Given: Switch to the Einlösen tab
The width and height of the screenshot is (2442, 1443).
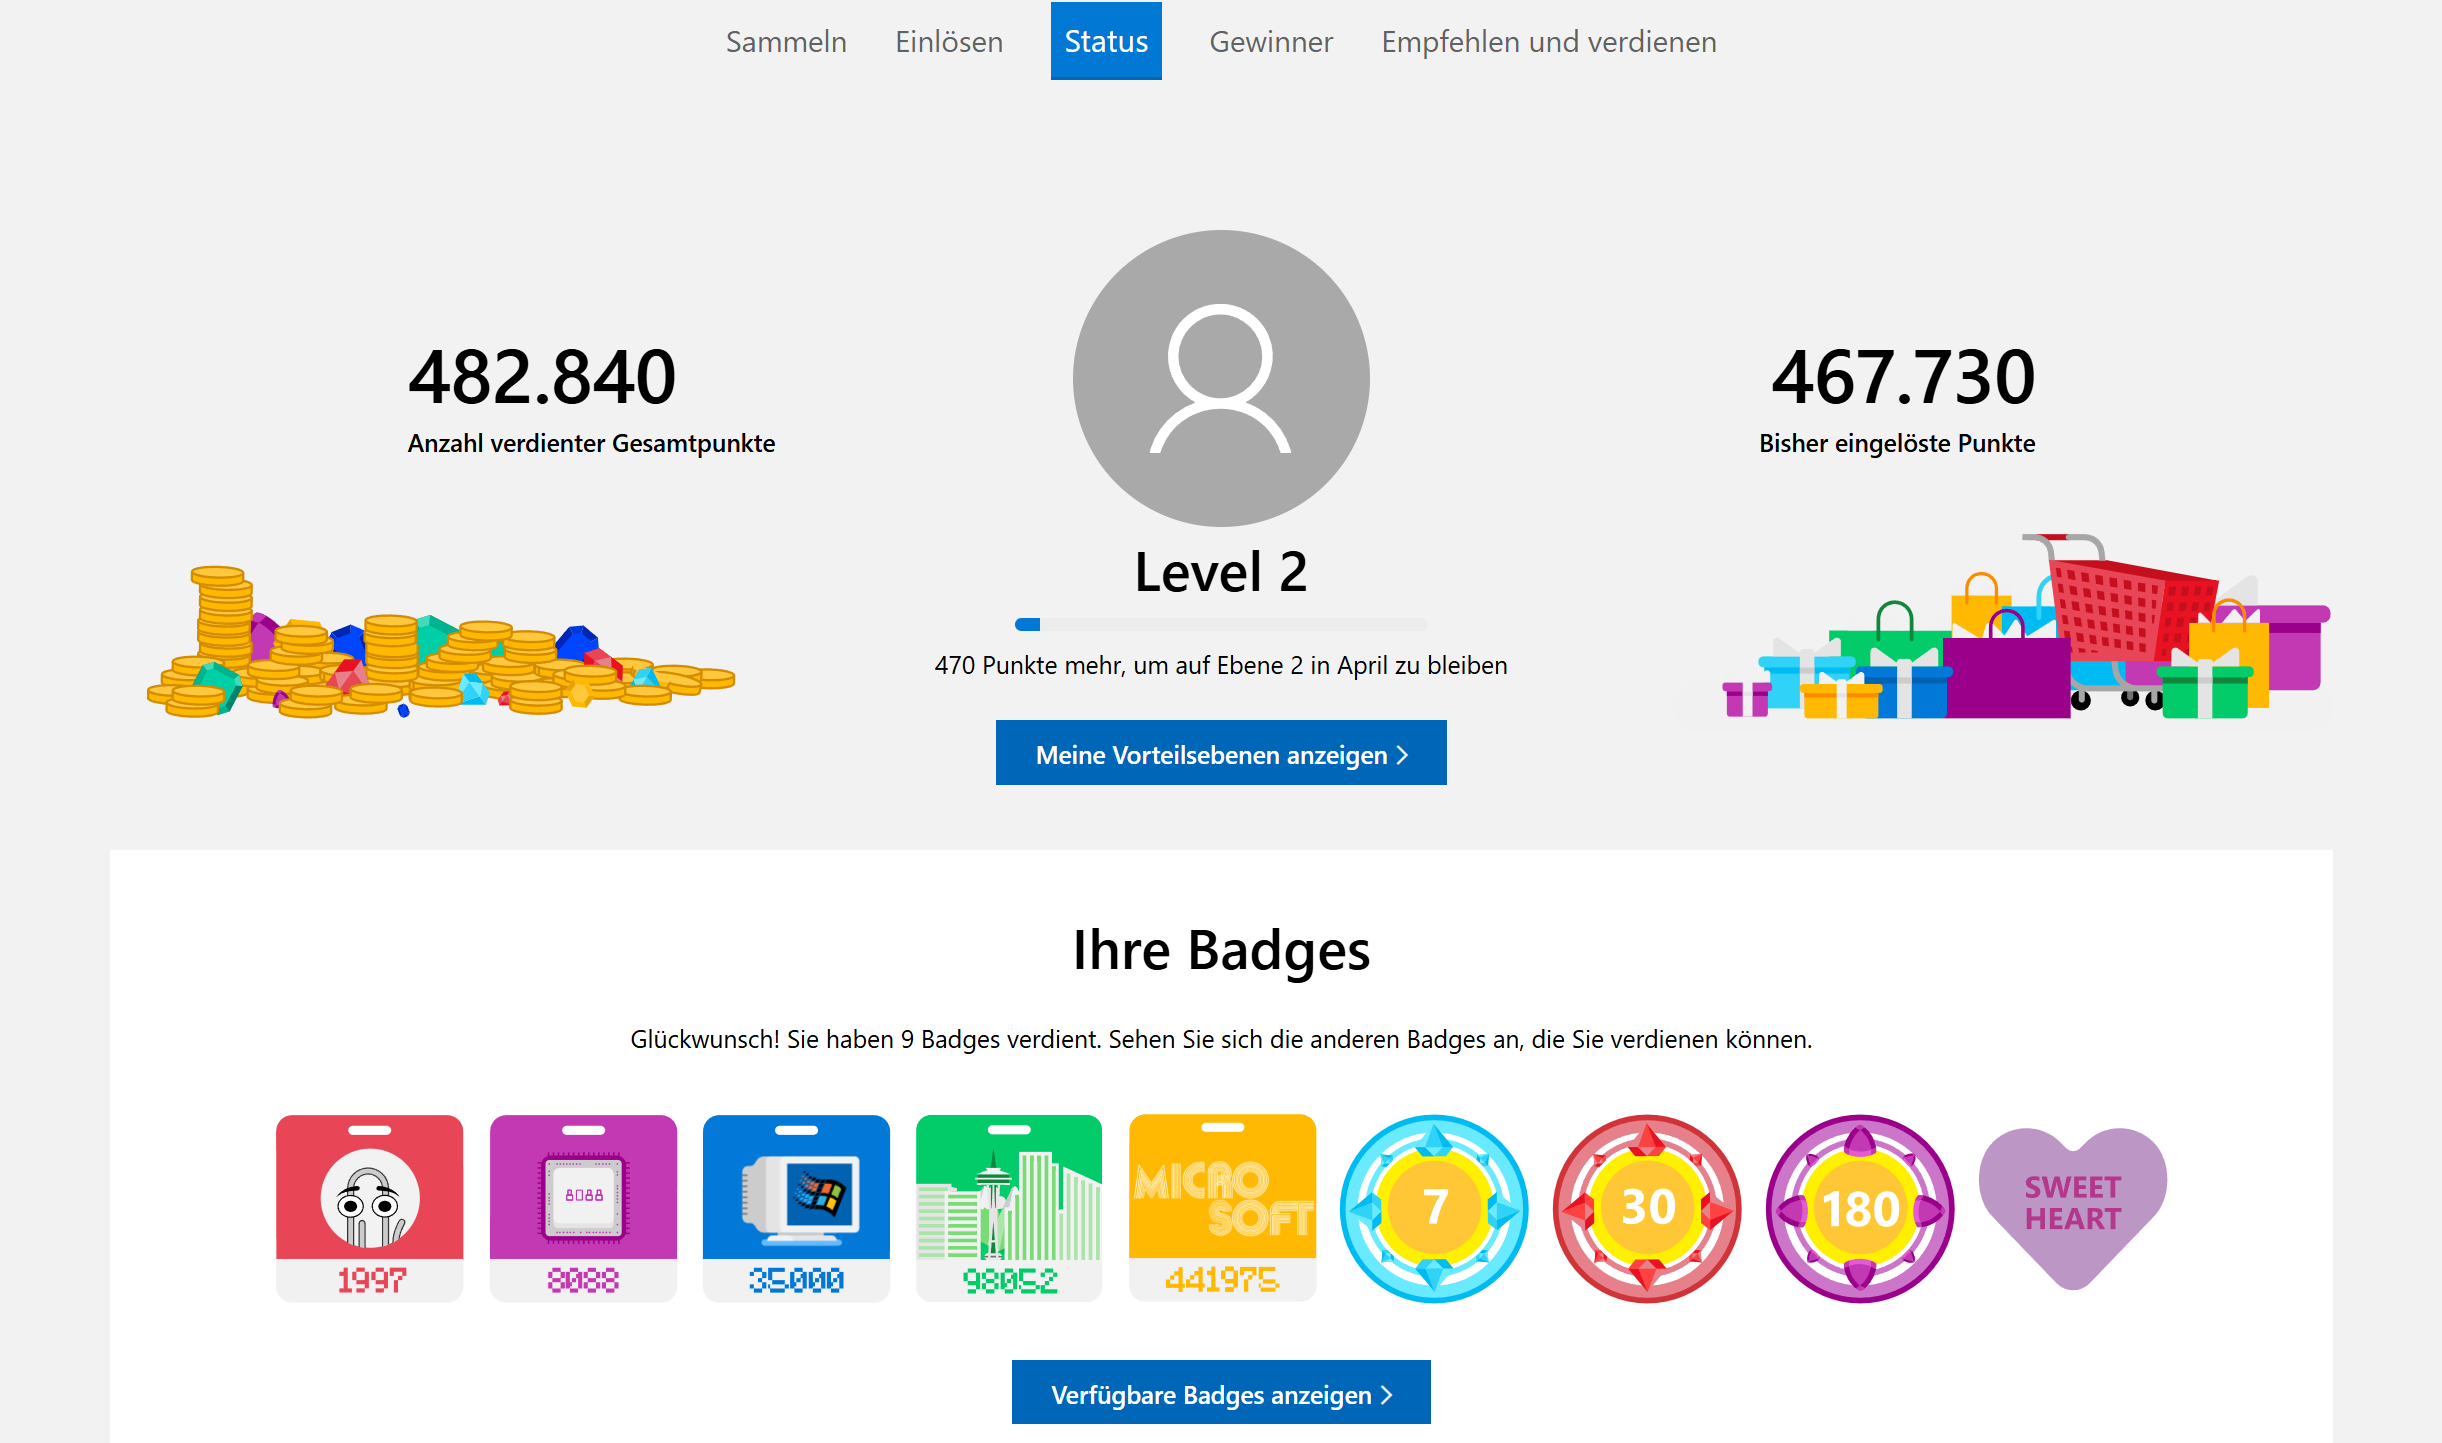Looking at the screenshot, I should (x=949, y=42).
